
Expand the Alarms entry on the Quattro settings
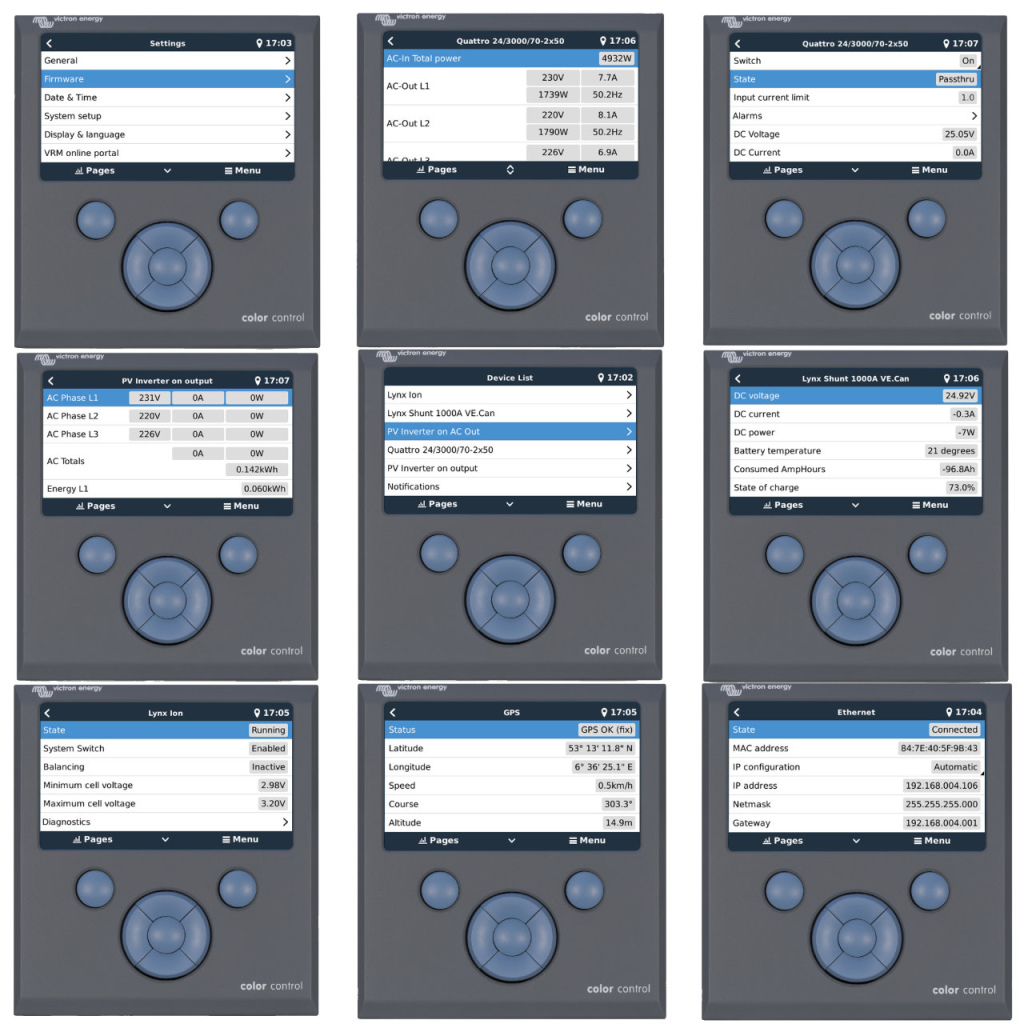(855, 115)
